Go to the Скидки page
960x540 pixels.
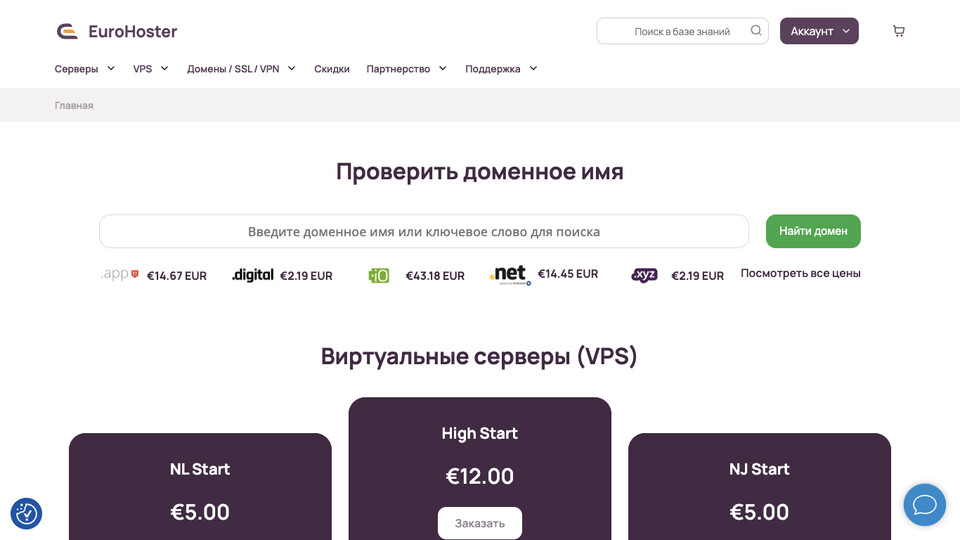tap(332, 69)
